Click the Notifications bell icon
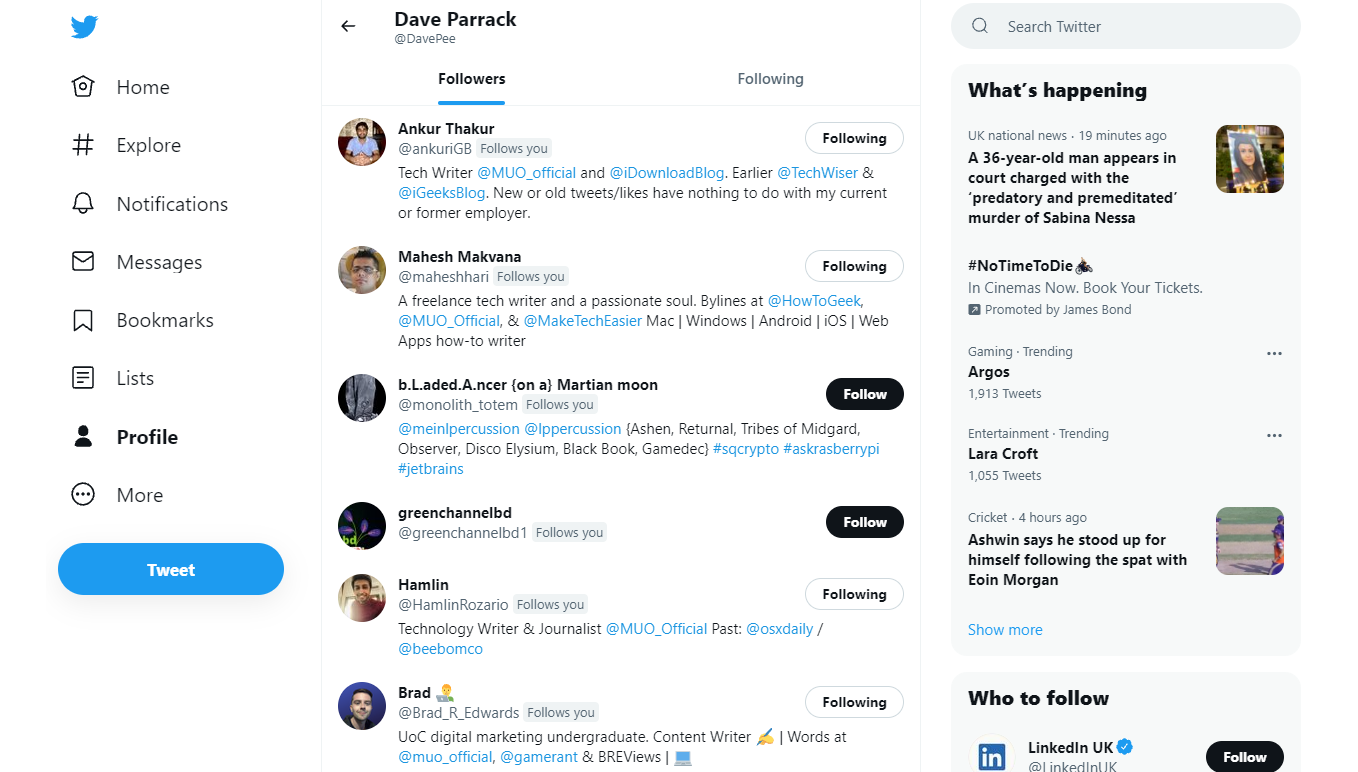Viewport: 1358px width, 772px height. point(83,204)
